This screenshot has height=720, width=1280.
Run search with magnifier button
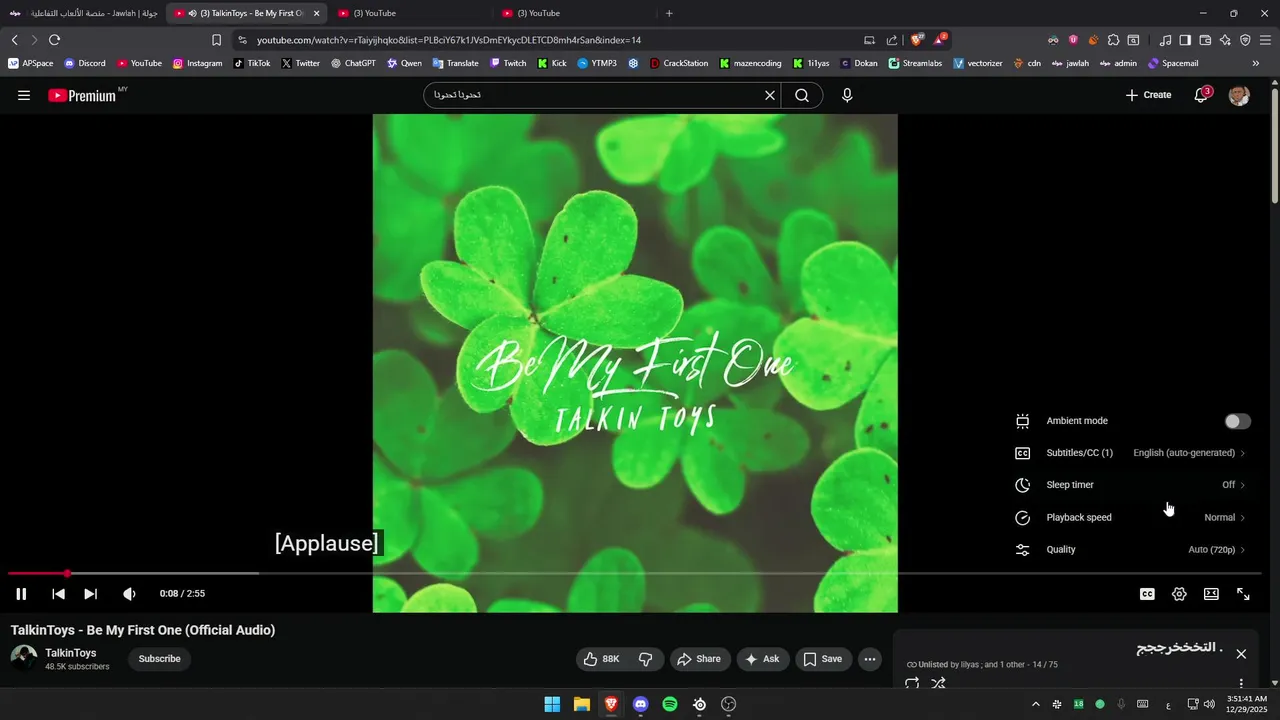click(802, 95)
